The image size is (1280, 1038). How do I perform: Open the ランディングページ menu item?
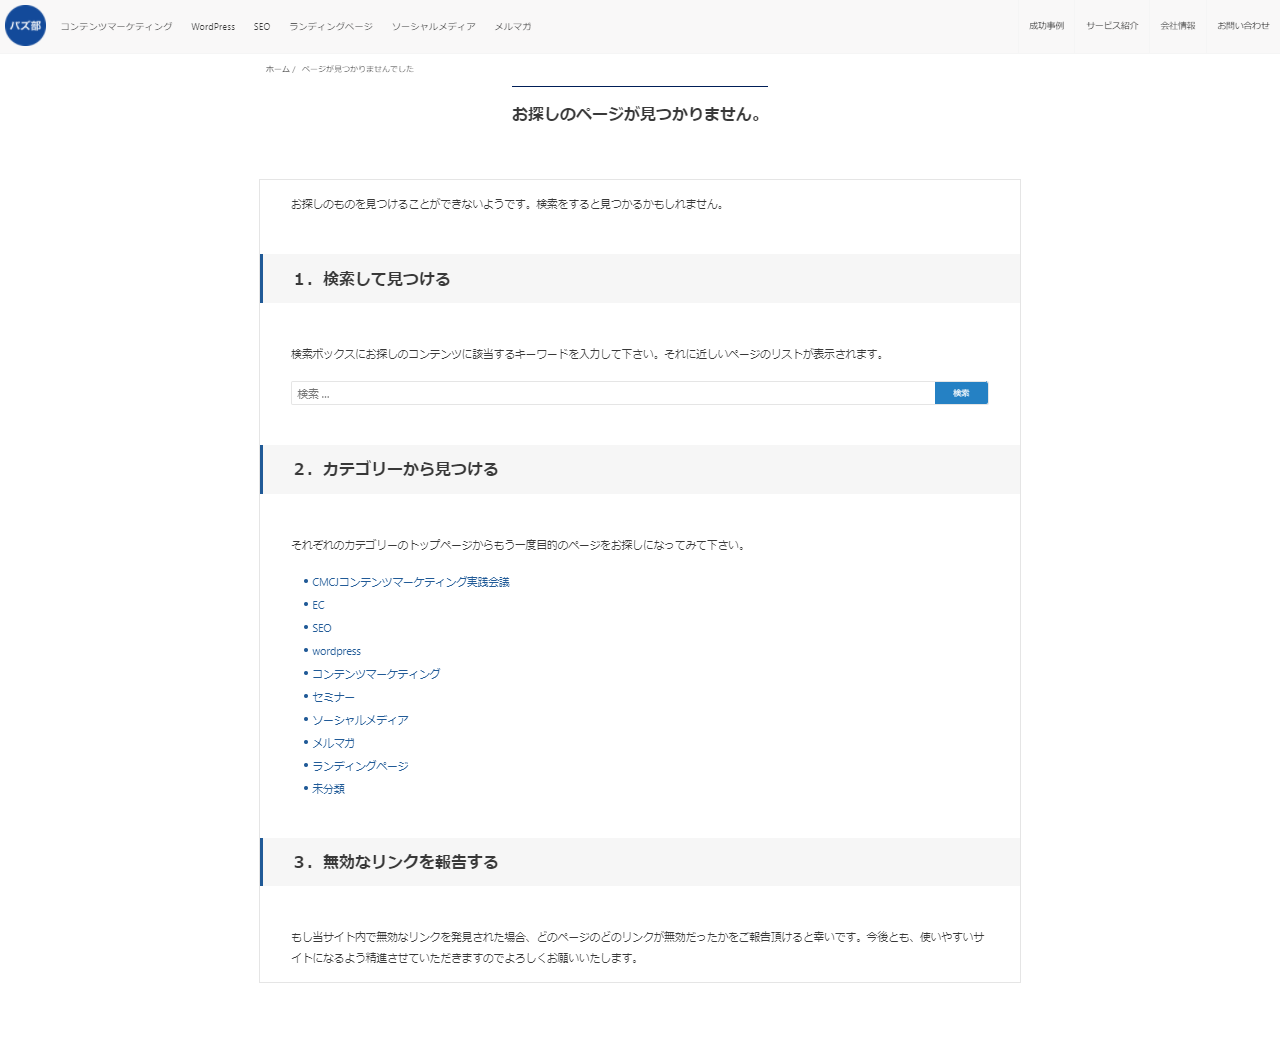[x=331, y=27]
